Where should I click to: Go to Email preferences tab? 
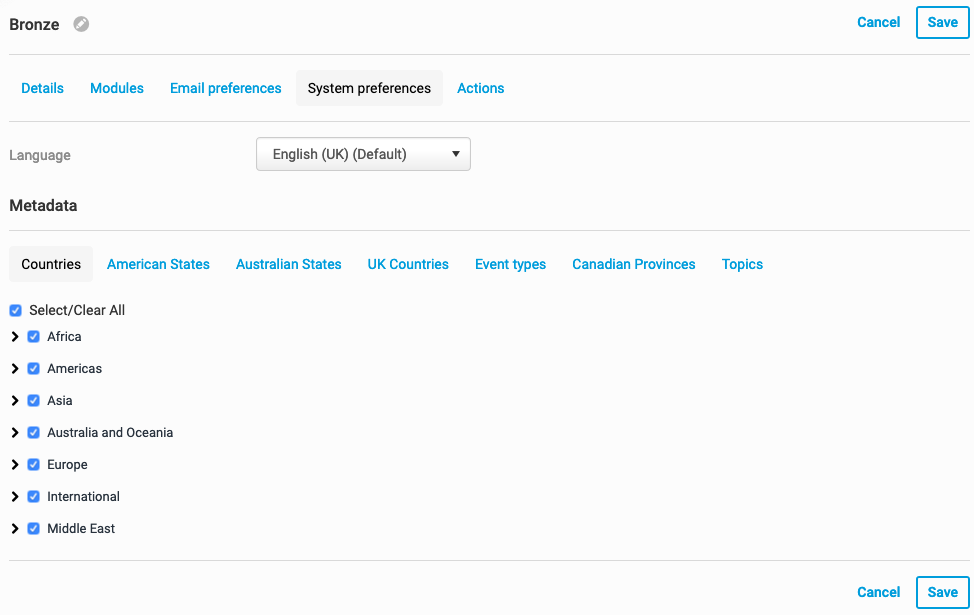click(225, 89)
